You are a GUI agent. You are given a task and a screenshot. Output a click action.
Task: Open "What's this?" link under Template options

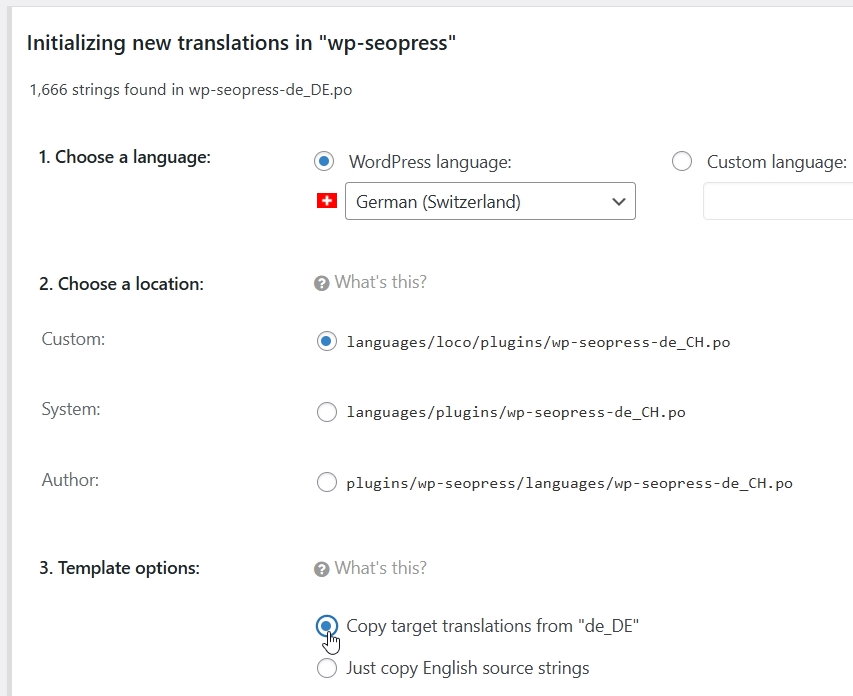tap(380, 568)
